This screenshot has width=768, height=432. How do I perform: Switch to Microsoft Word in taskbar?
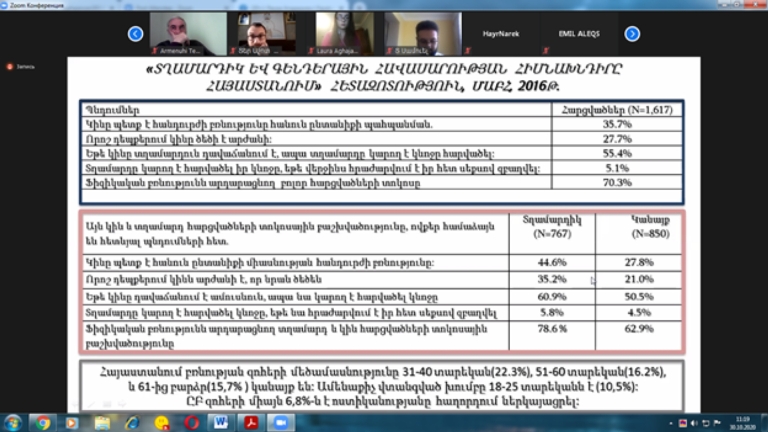(220, 422)
